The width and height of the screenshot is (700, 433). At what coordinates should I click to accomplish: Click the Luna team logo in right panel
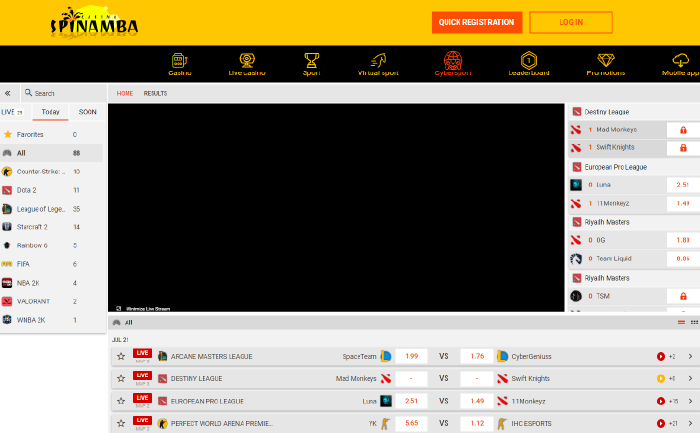click(x=576, y=184)
